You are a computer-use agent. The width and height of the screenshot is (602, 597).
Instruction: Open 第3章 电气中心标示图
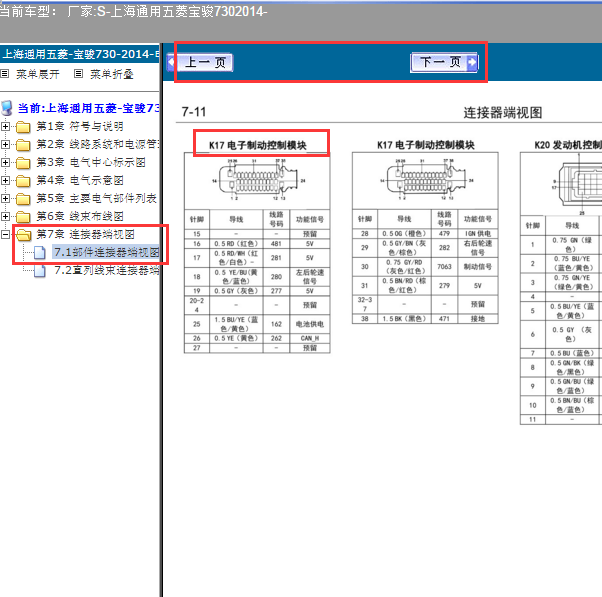[91, 162]
